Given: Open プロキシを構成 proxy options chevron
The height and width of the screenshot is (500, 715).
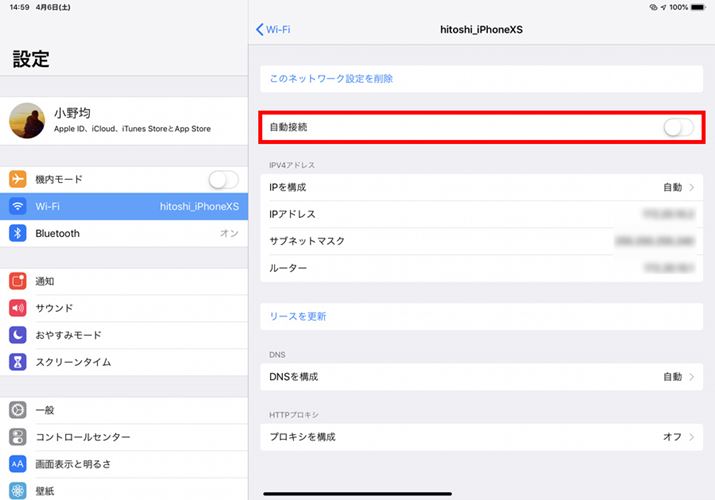Looking at the screenshot, I should 691,437.
